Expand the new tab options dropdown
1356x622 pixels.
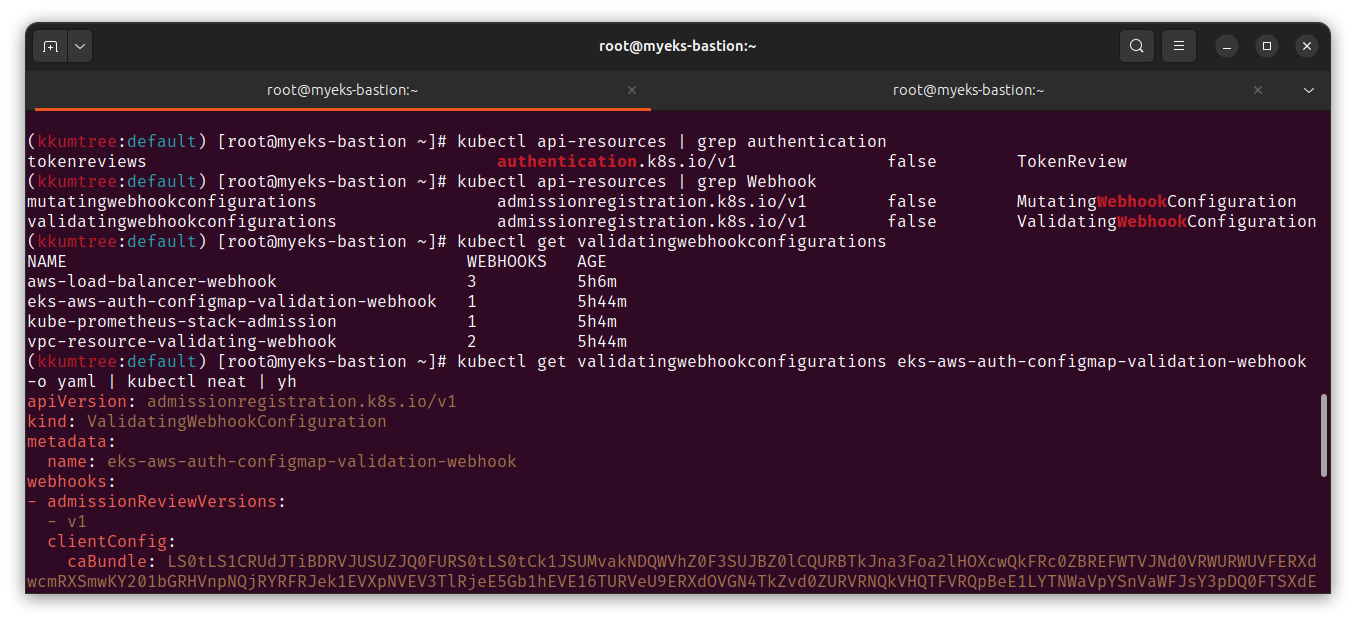pos(80,46)
